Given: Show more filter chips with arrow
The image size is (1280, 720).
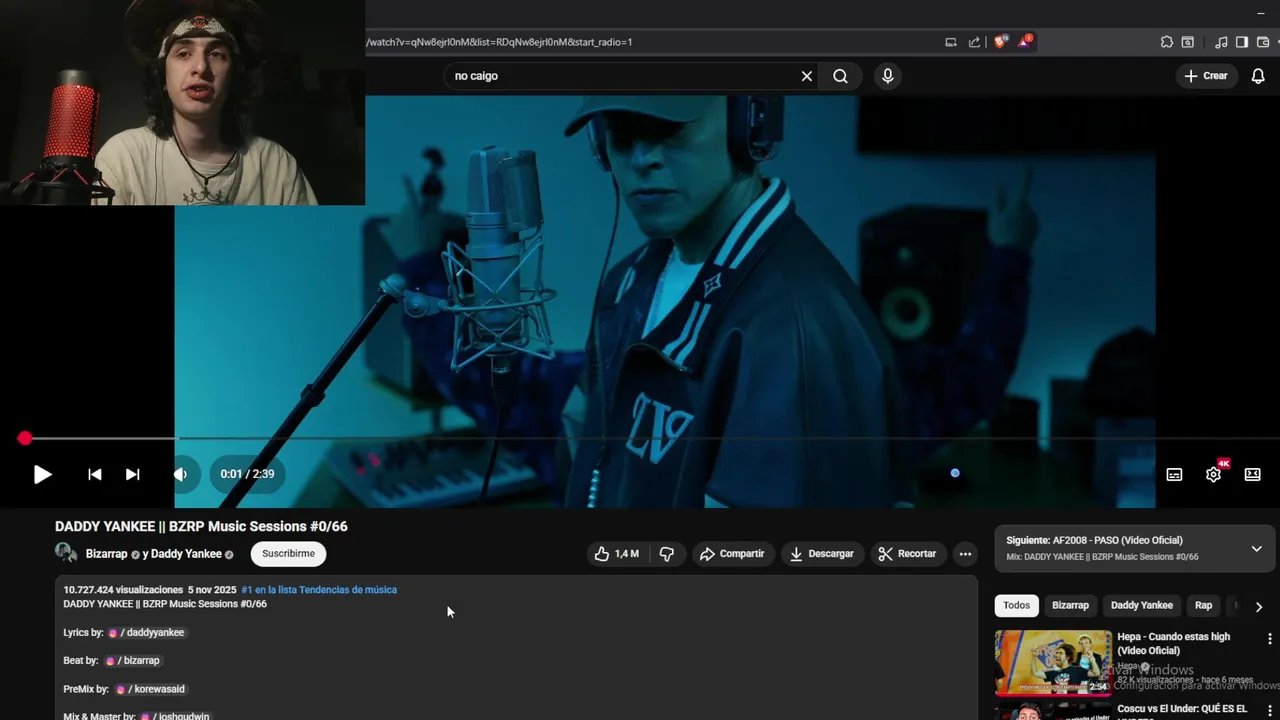Looking at the screenshot, I should point(1258,606).
